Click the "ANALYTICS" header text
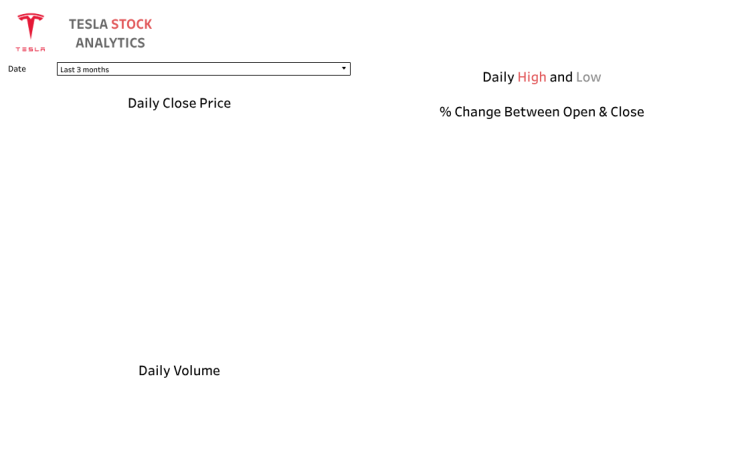 tap(110, 43)
